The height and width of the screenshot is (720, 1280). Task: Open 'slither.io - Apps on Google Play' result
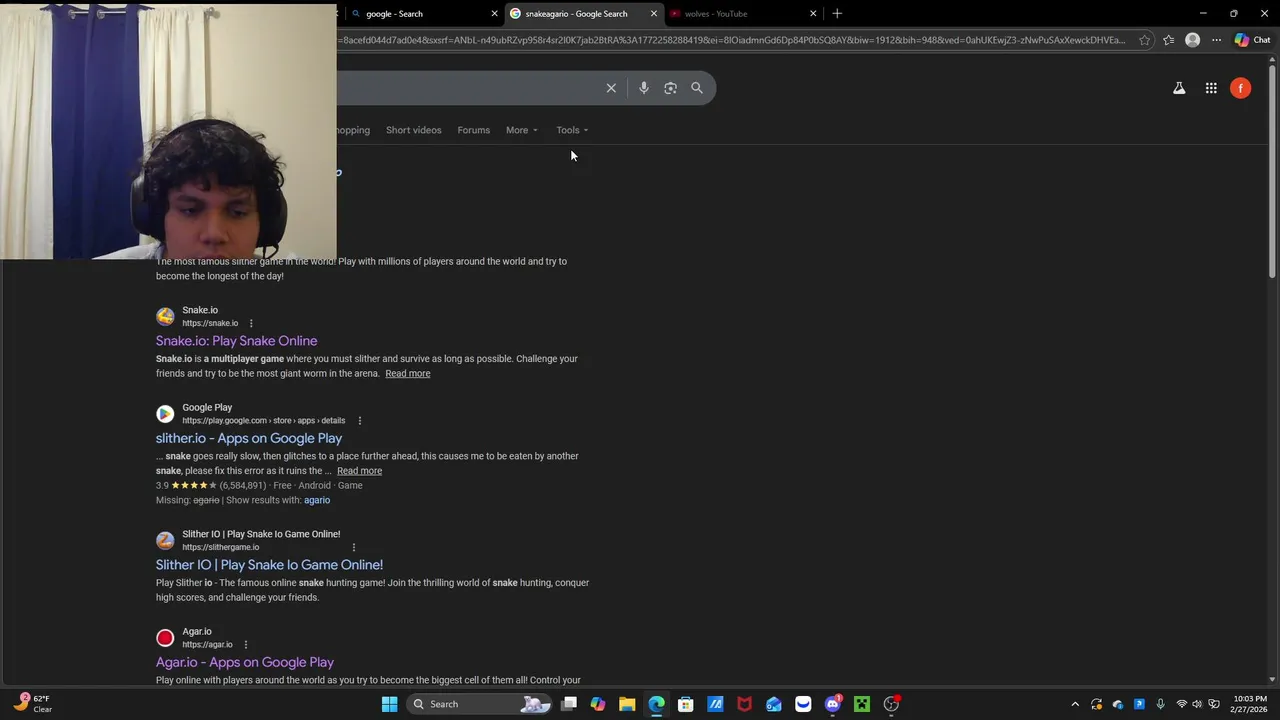point(249,438)
